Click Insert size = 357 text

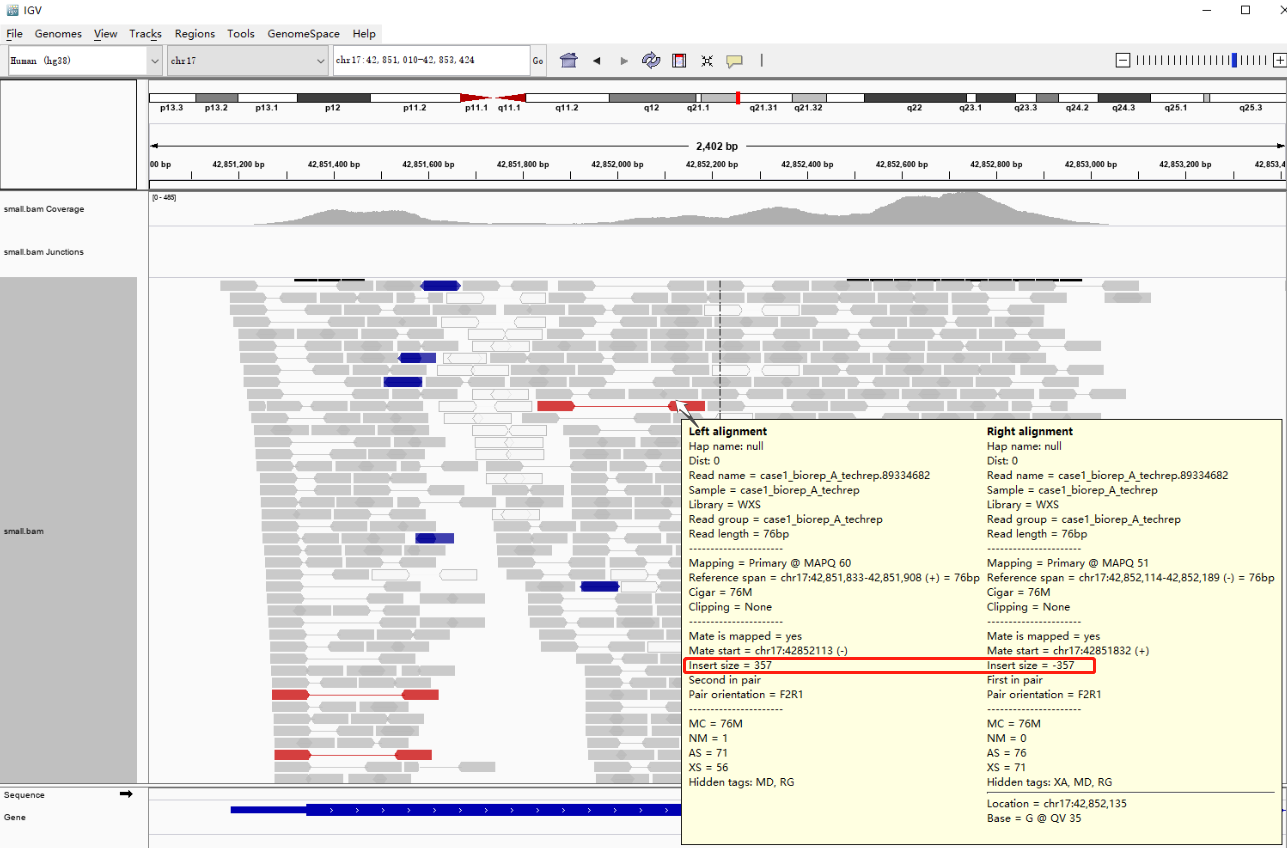(x=730, y=665)
